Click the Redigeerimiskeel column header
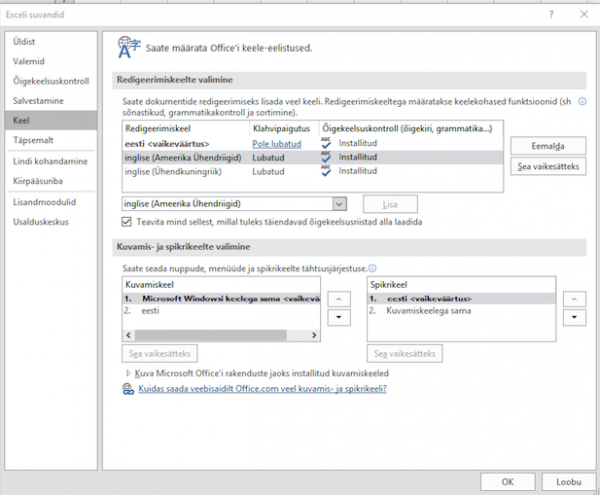 click(186, 129)
